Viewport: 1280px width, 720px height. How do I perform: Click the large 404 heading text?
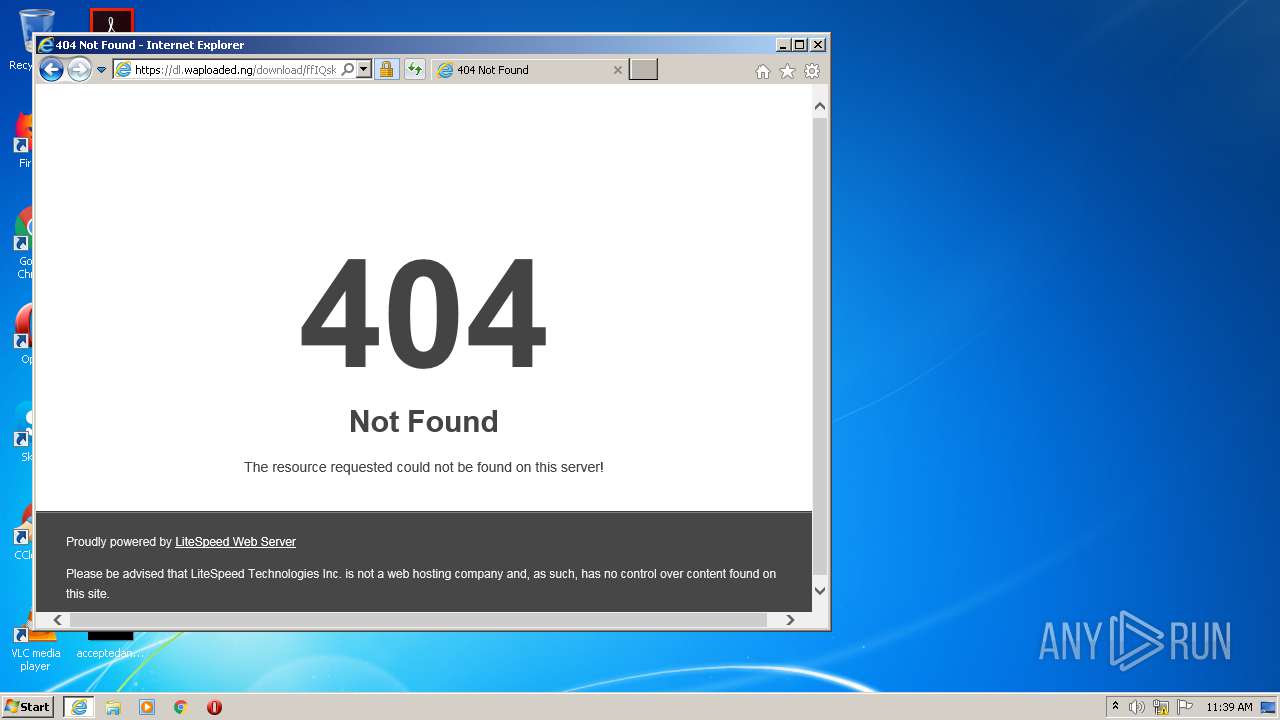click(423, 314)
